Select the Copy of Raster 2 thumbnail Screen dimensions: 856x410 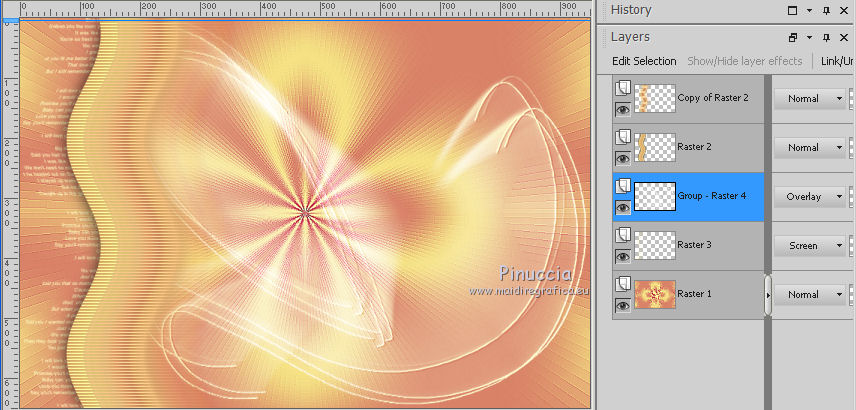655,98
